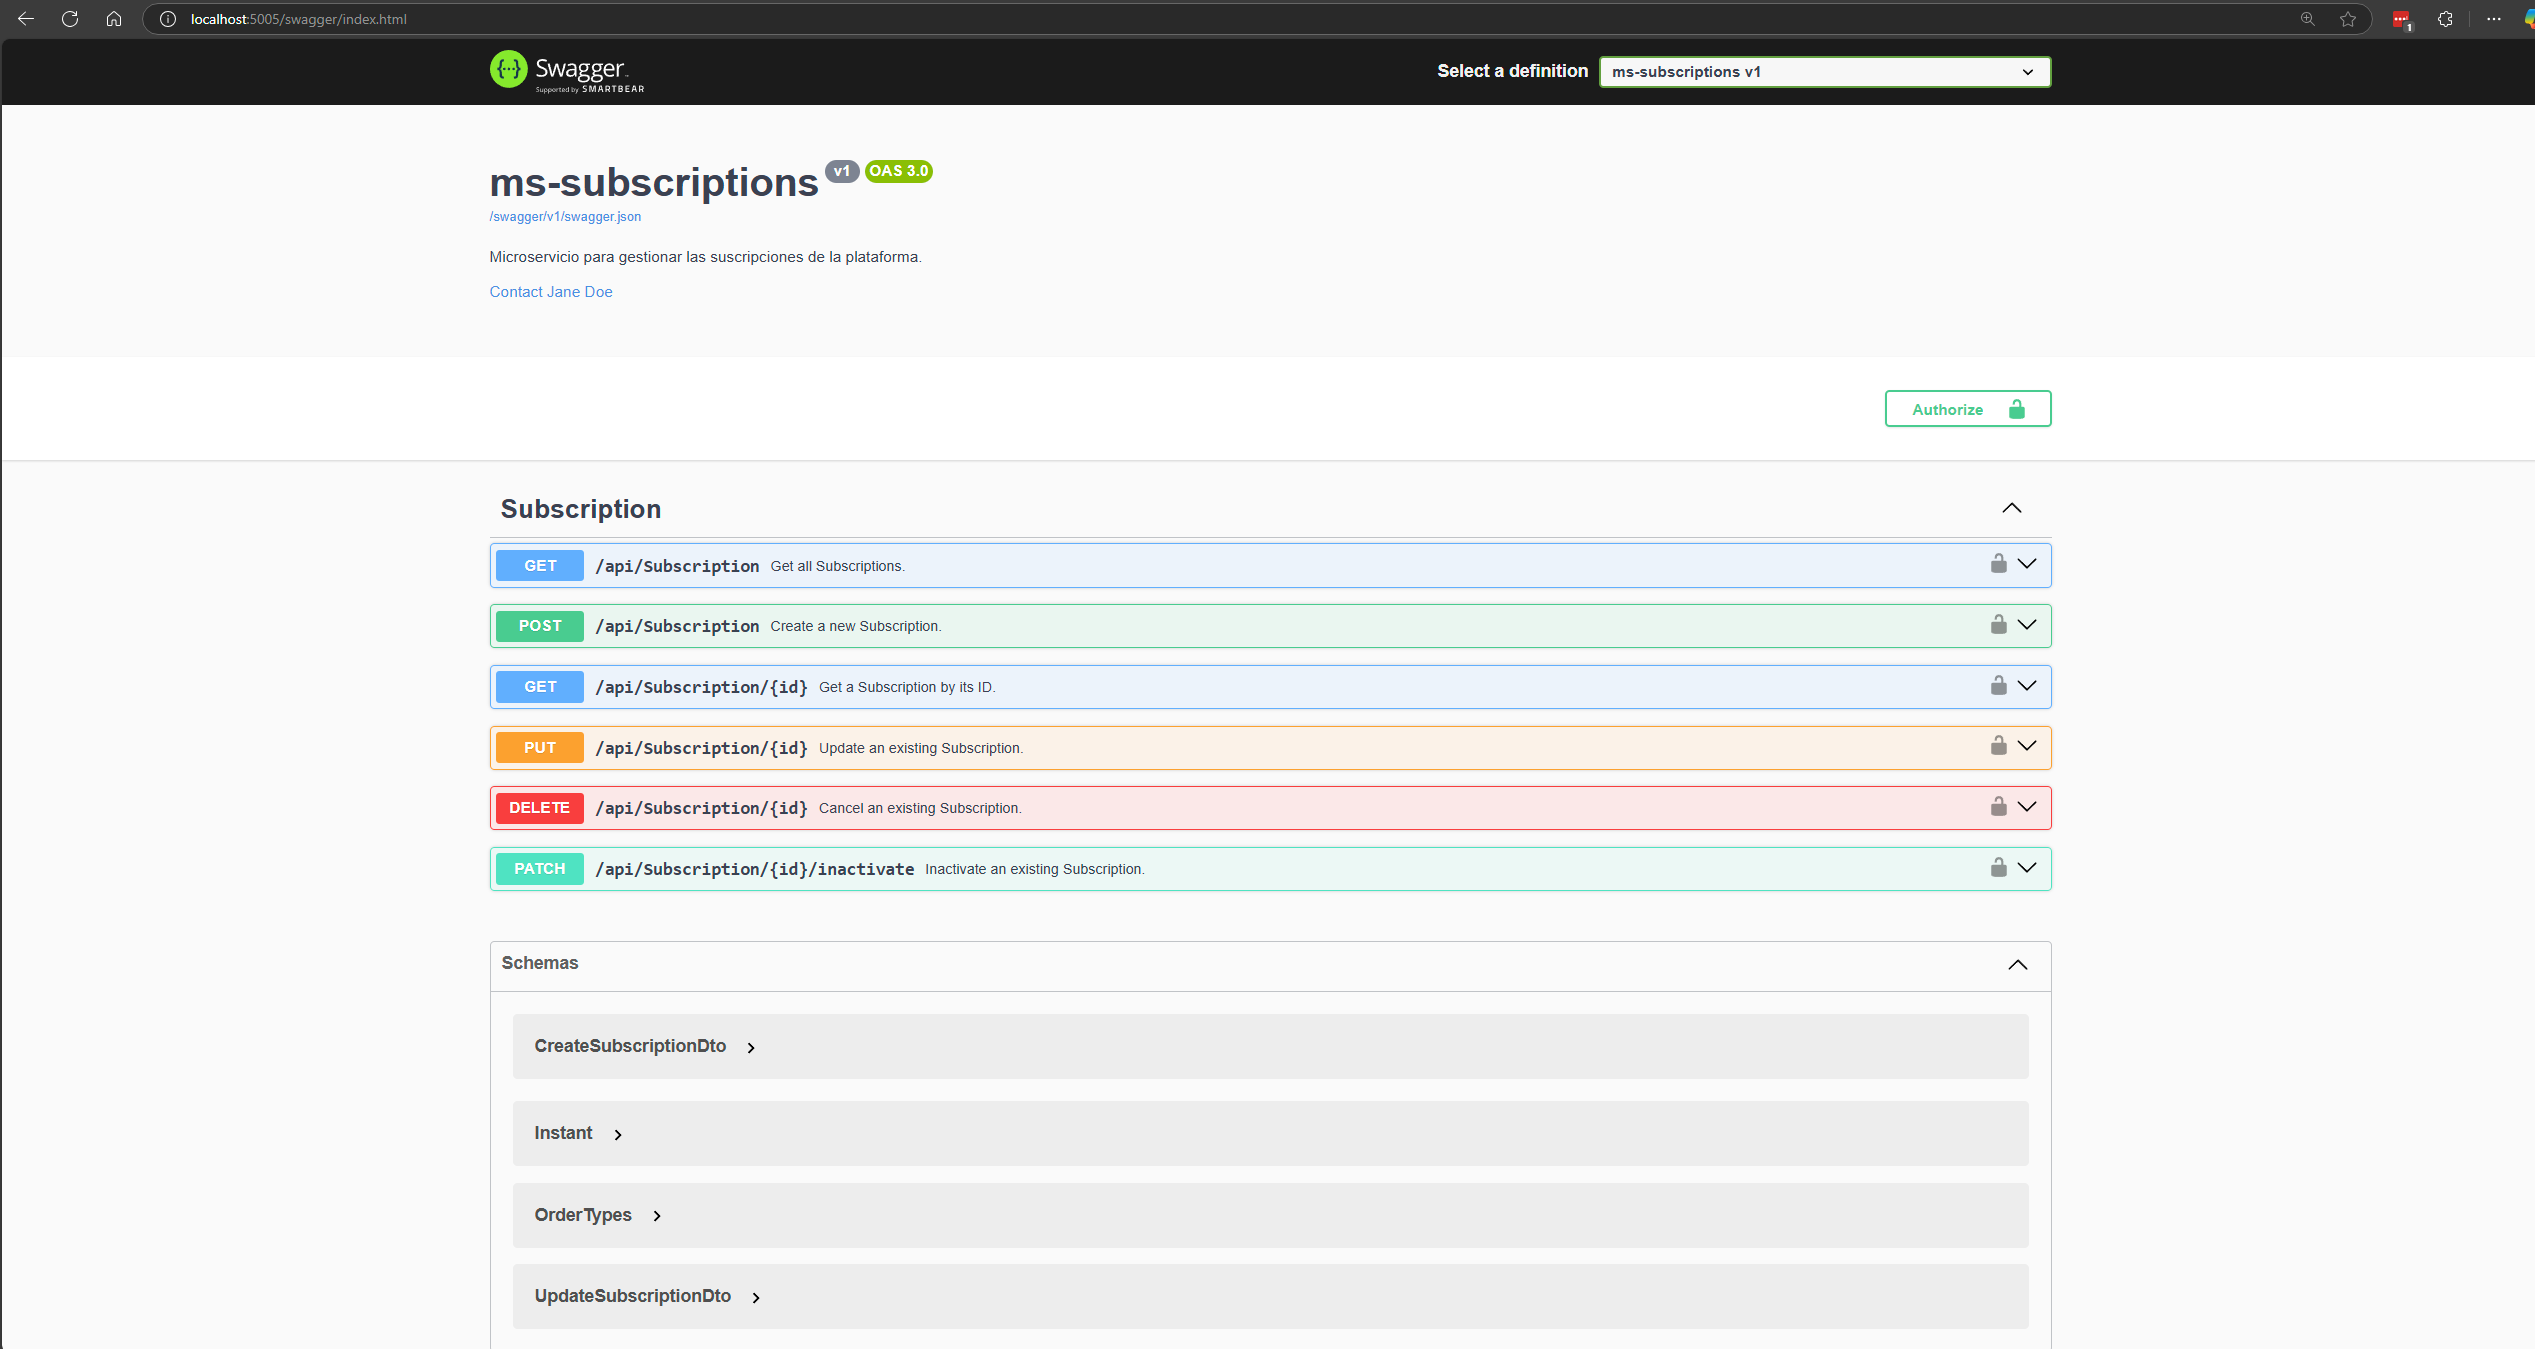2535x1349 pixels.
Task: Expand DELETE /api/Subscription/{id} with its chevron
Action: 2027,807
